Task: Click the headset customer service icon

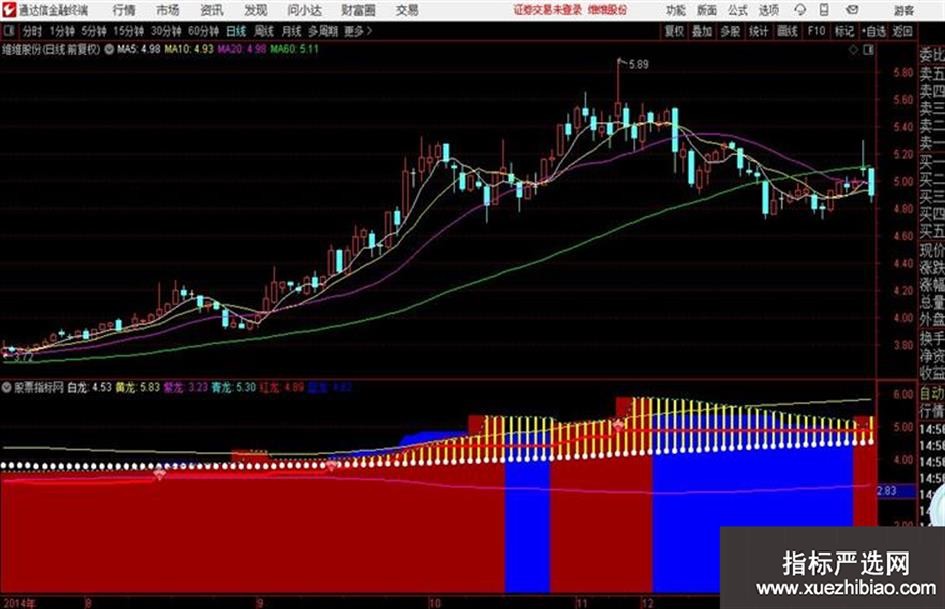Action: (800, 10)
